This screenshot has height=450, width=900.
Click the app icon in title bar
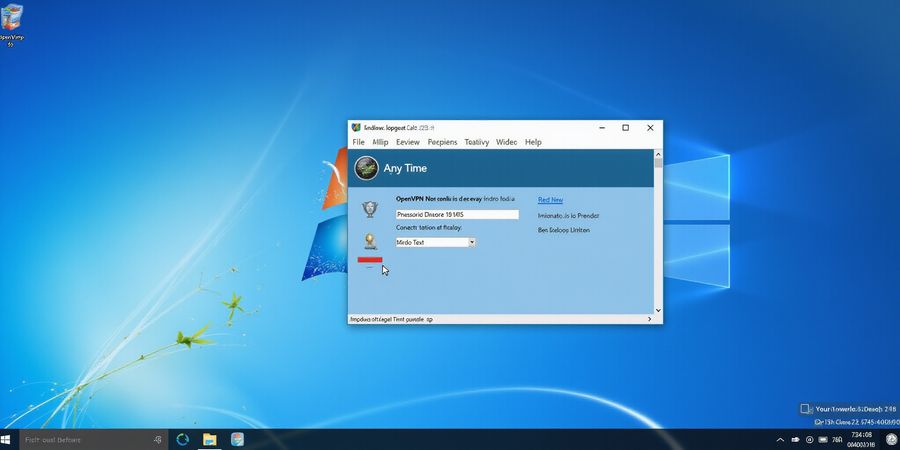356,127
